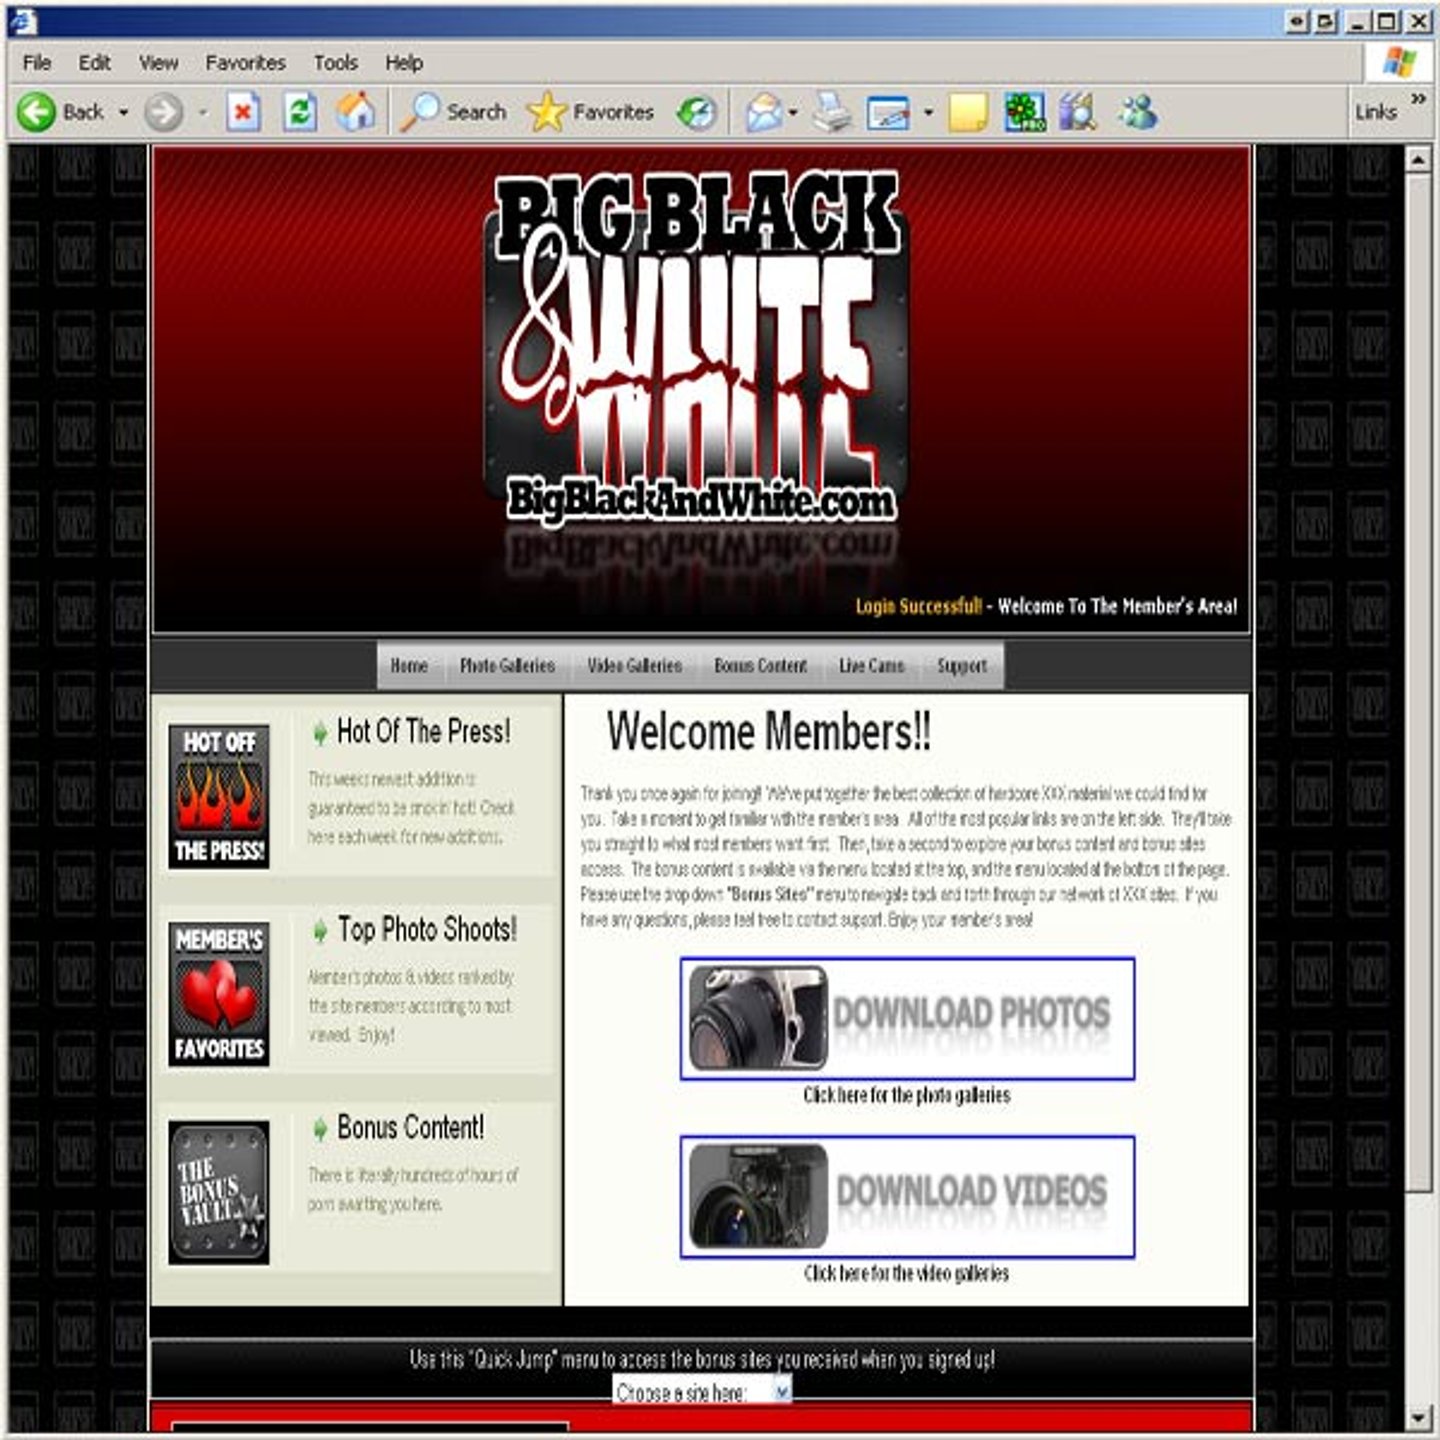
Task: Click the History icon in toolbar
Action: click(696, 112)
